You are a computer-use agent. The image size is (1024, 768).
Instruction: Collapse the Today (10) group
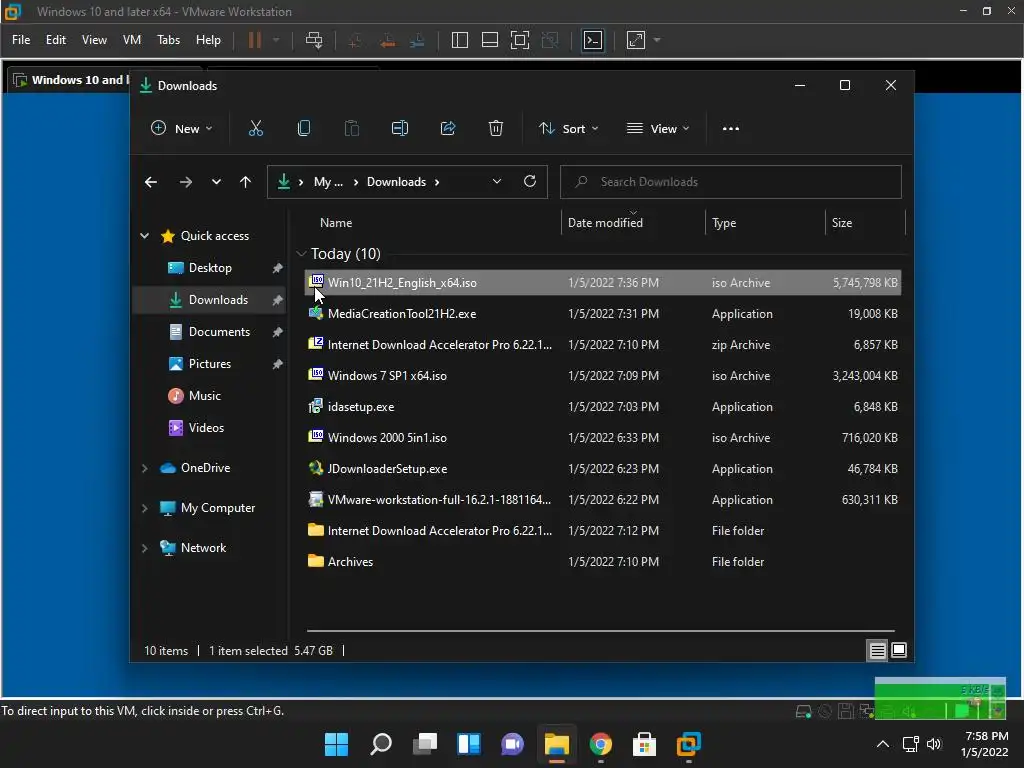pyautogui.click(x=301, y=253)
